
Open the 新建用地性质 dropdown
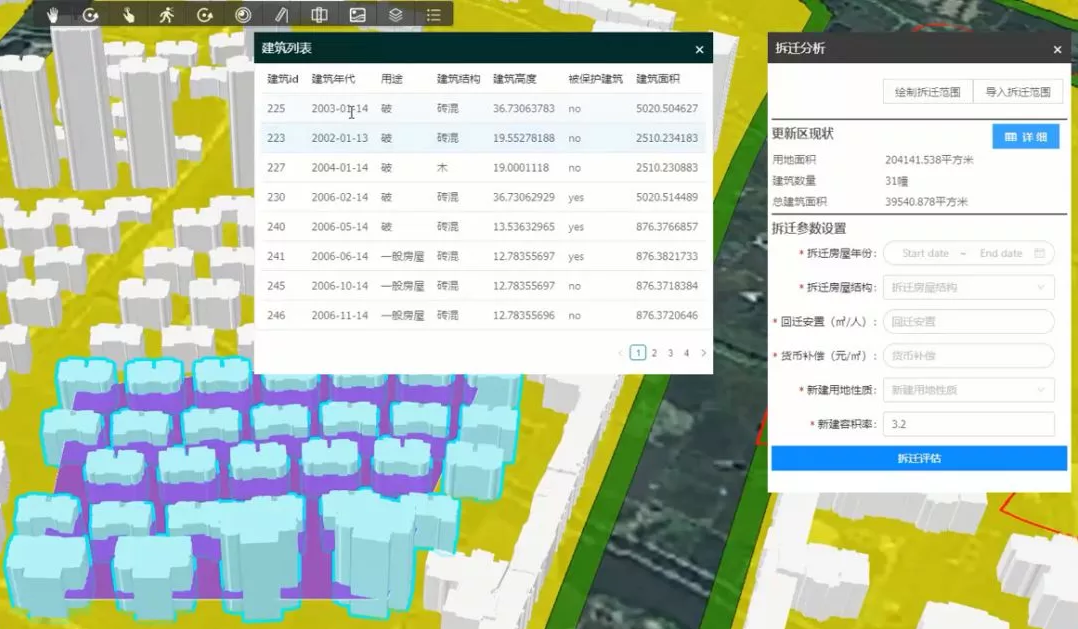pyautogui.click(x=968, y=390)
